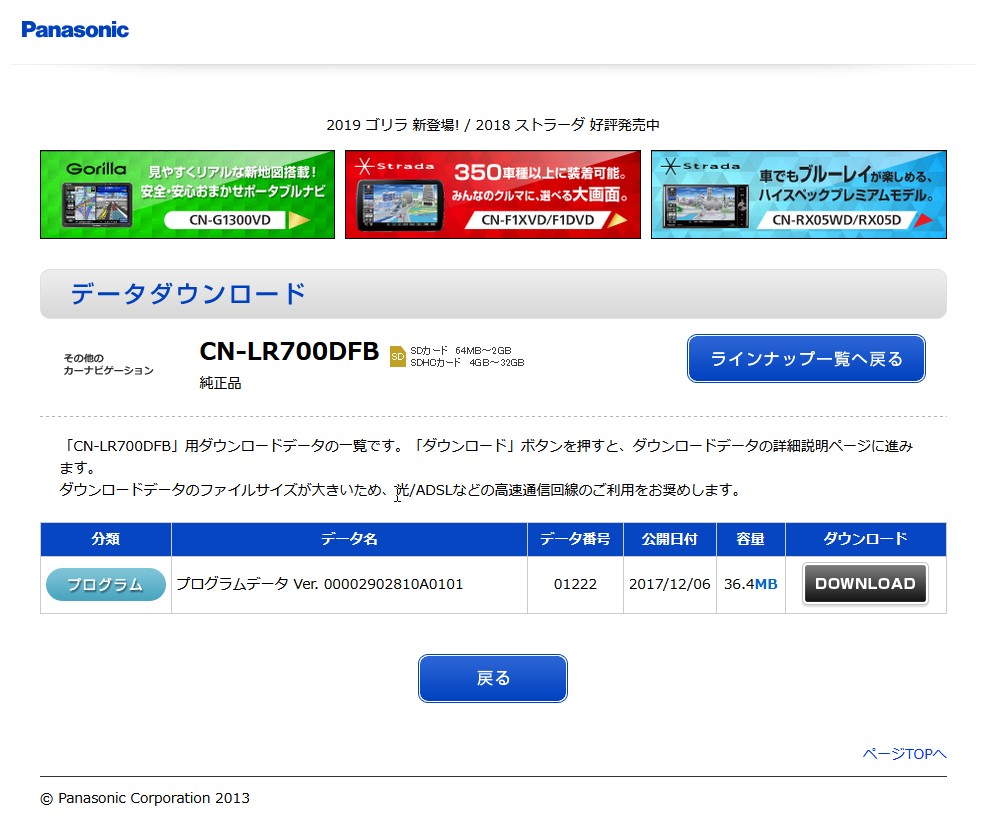Open the Strada CN-F1XVD/F1DVD banner

493,194
